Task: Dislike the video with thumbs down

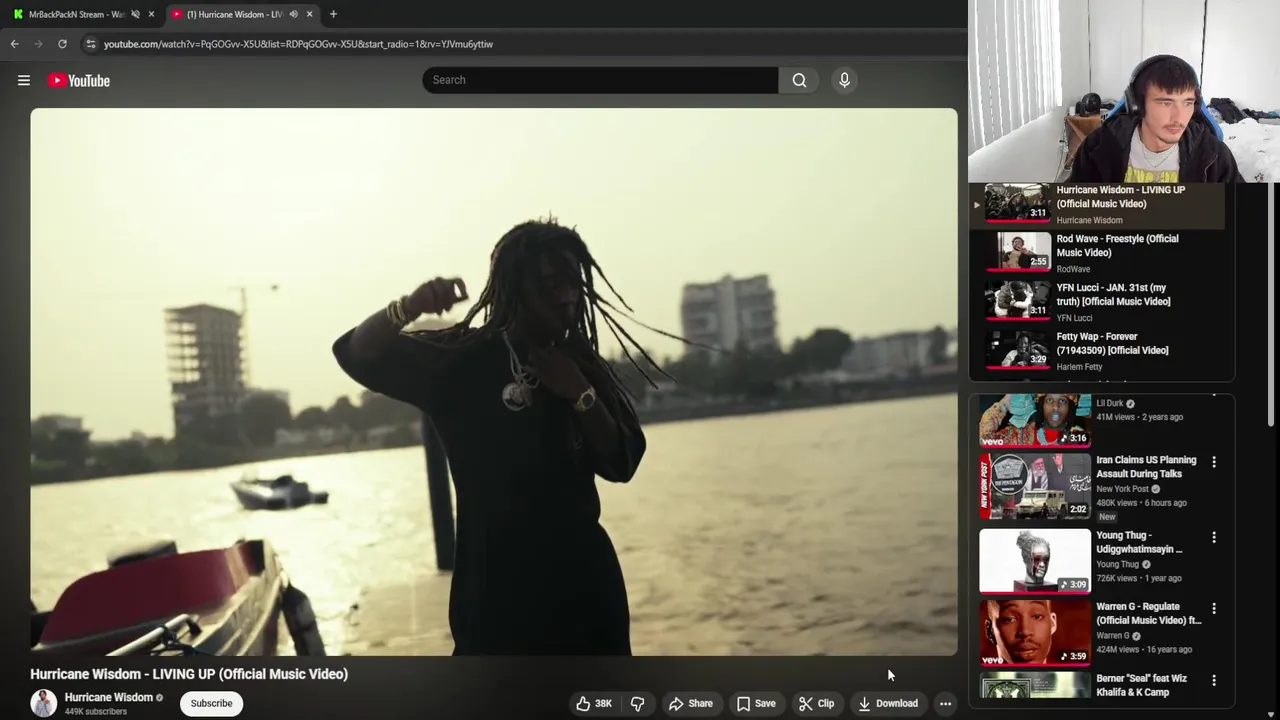Action: pos(638,704)
